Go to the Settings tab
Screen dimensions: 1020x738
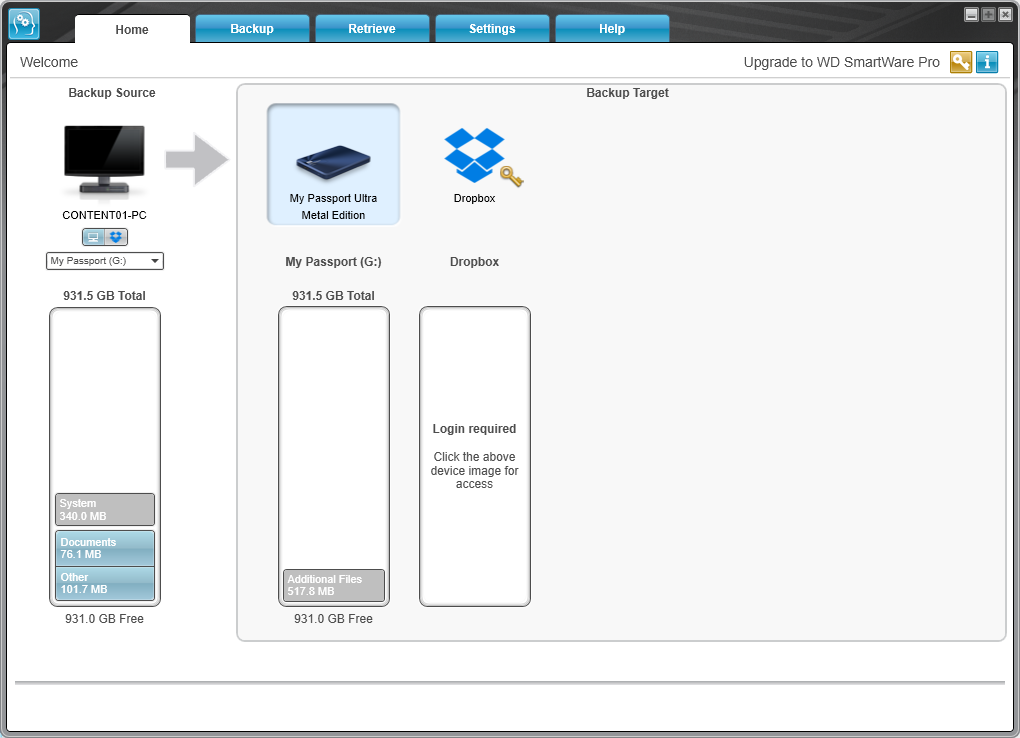coord(492,29)
